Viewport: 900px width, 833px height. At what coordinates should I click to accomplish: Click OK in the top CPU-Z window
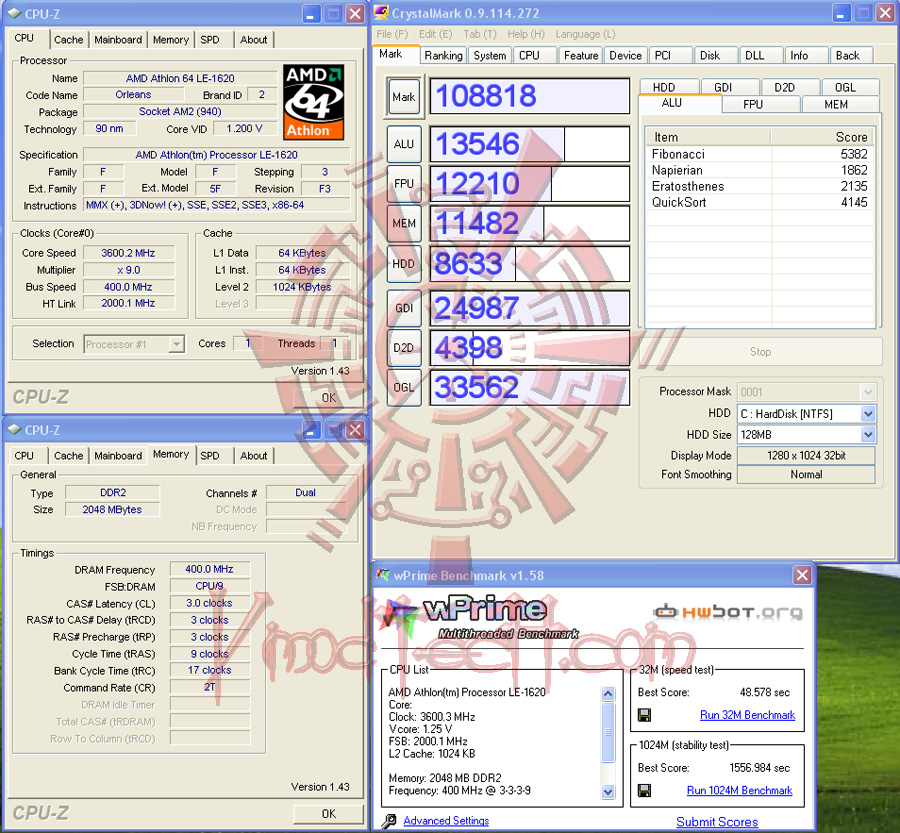pos(328,397)
